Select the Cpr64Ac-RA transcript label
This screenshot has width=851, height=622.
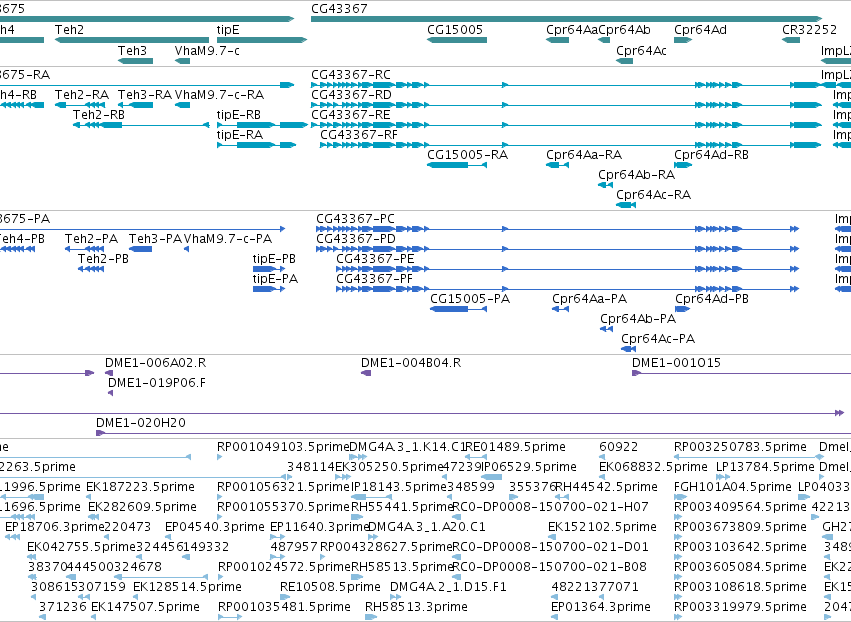[653, 195]
